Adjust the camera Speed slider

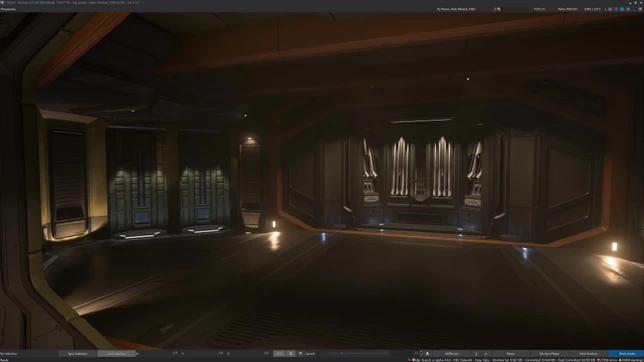pos(357,353)
